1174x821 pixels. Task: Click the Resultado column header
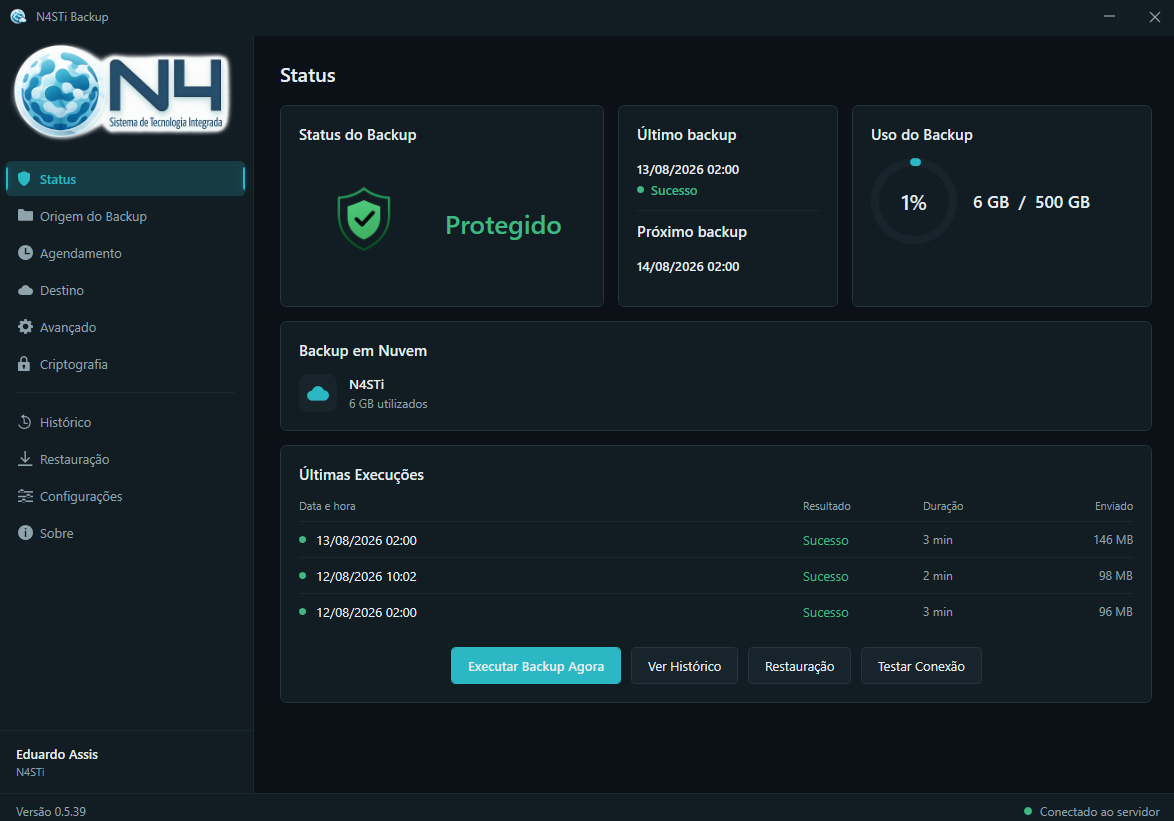[x=827, y=506]
